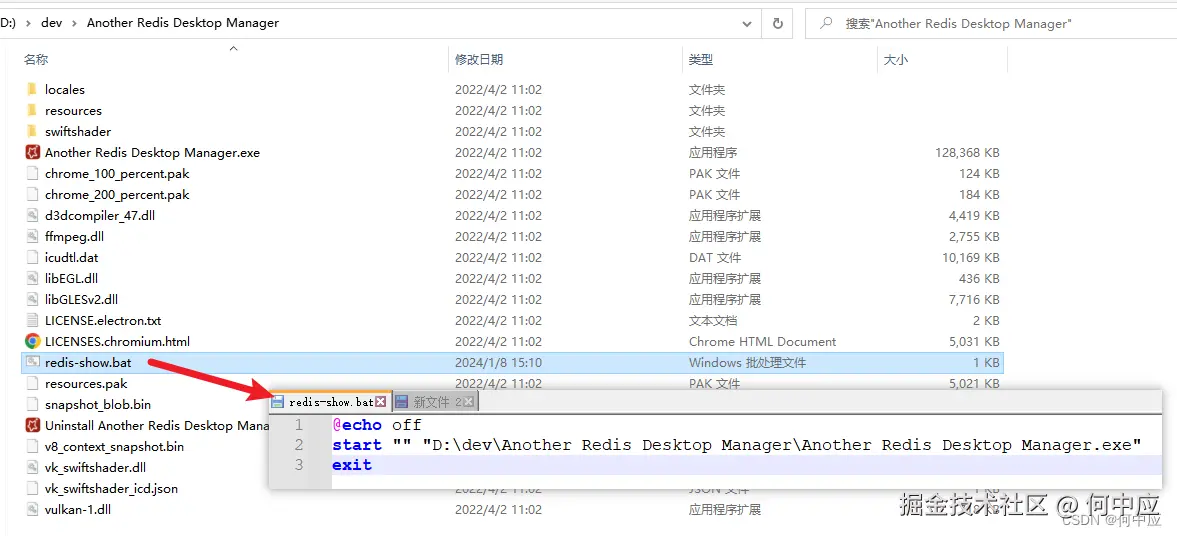Click line number 3 in editor gutter
1177x536 pixels.
pyautogui.click(x=299, y=465)
